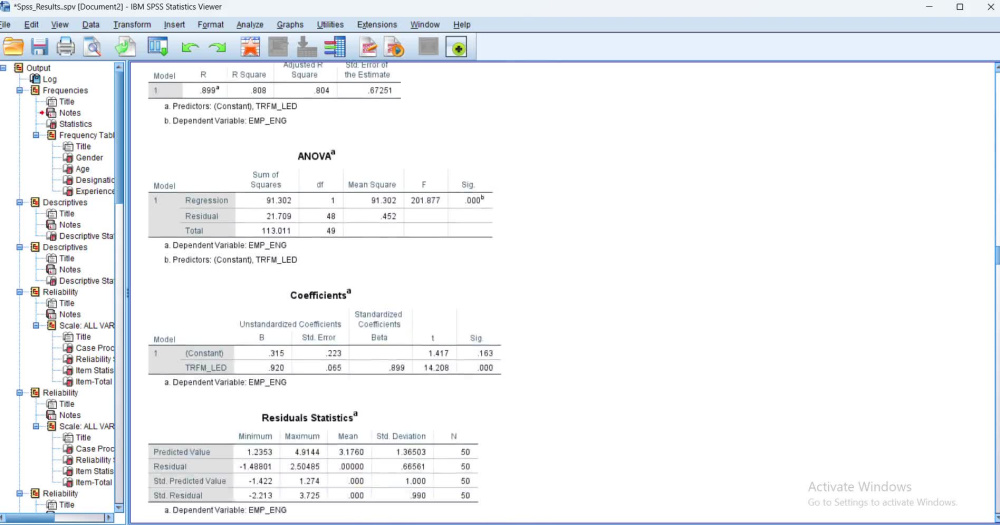The image size is (1000, 525).
Task: Open the Extensions menu
Action: (x=377, y=24)
